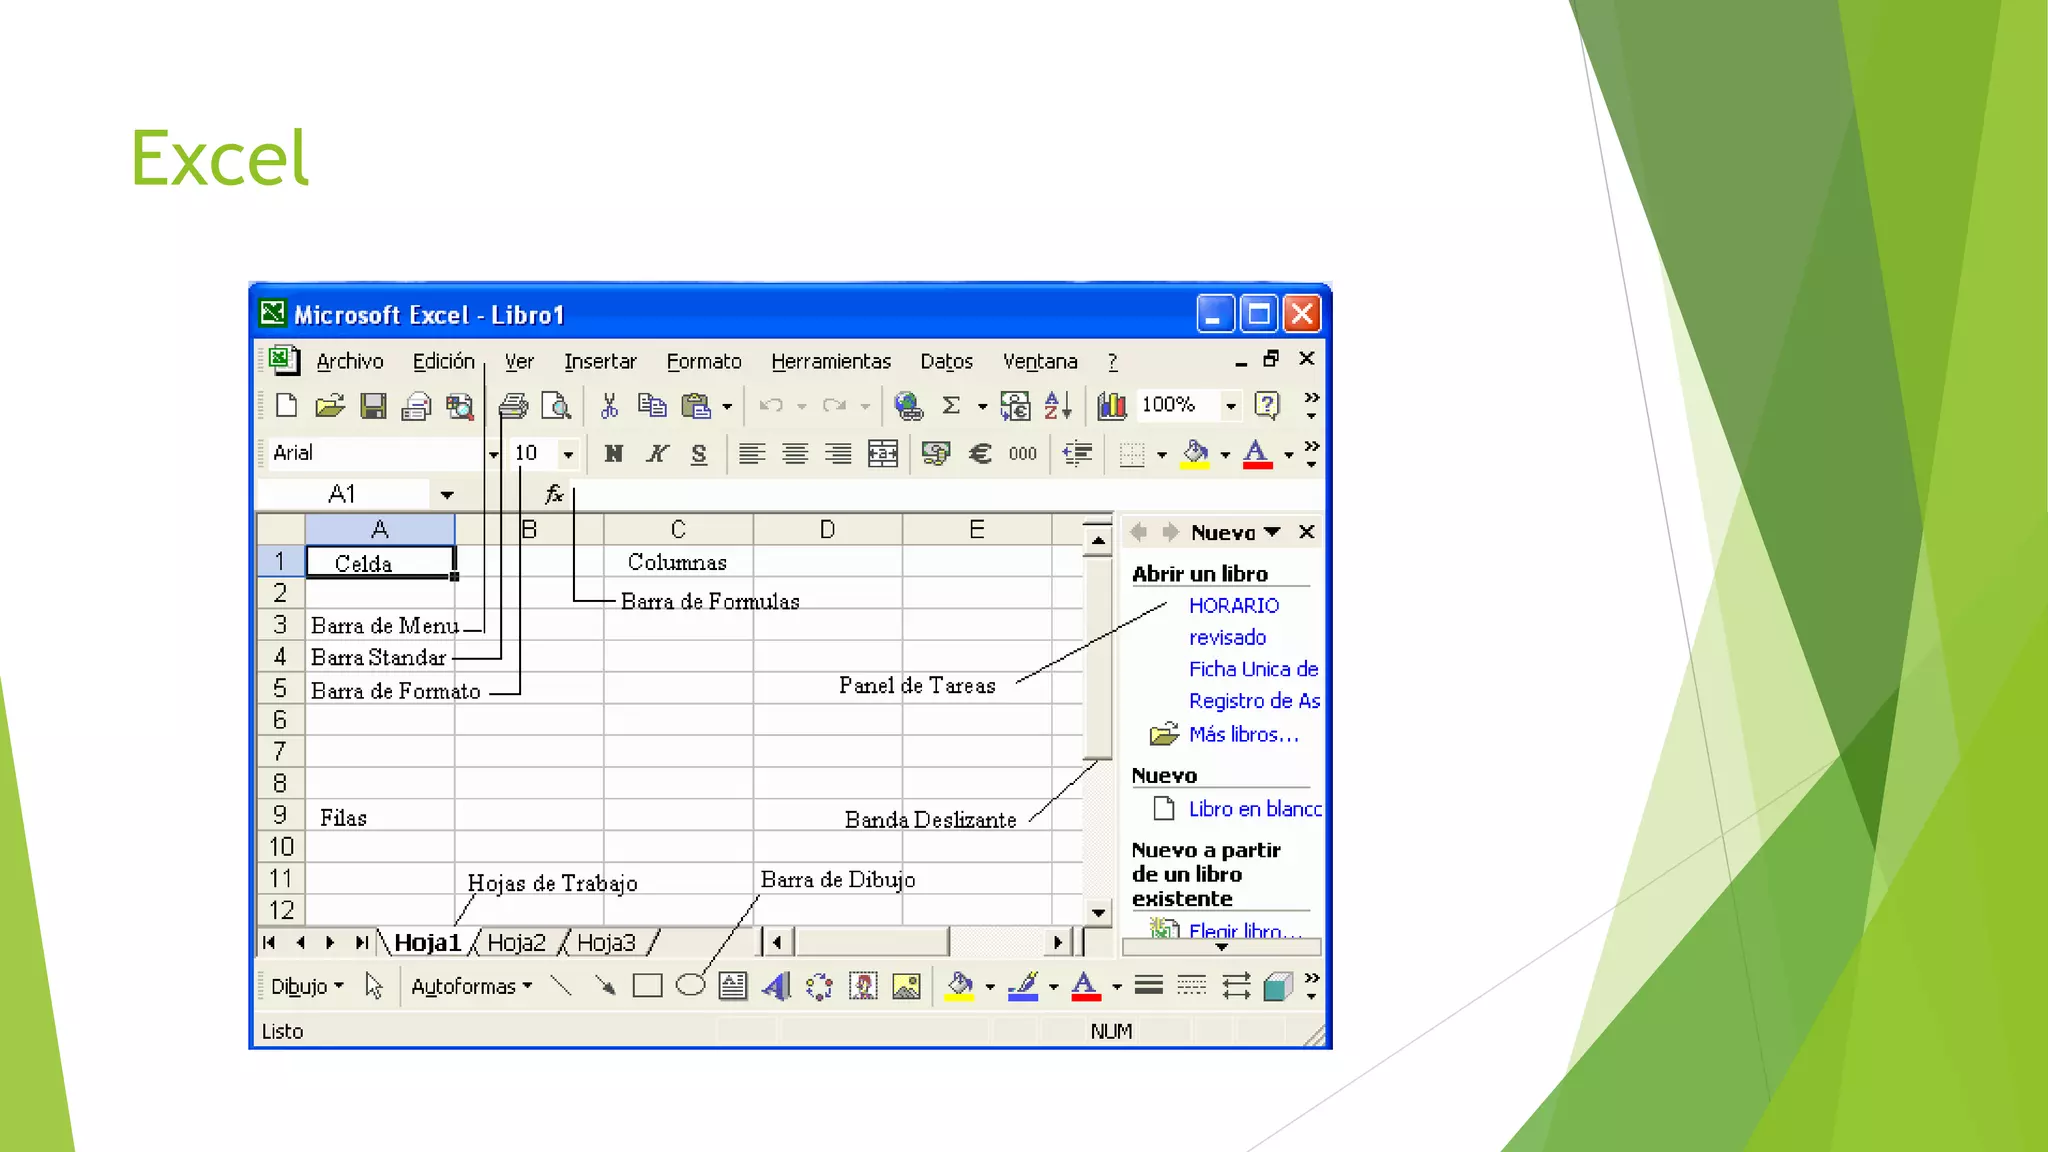Switch to the Hoja2 sheet tab
Viewport: 2048px width, 1152px height.
pos(517,942)
